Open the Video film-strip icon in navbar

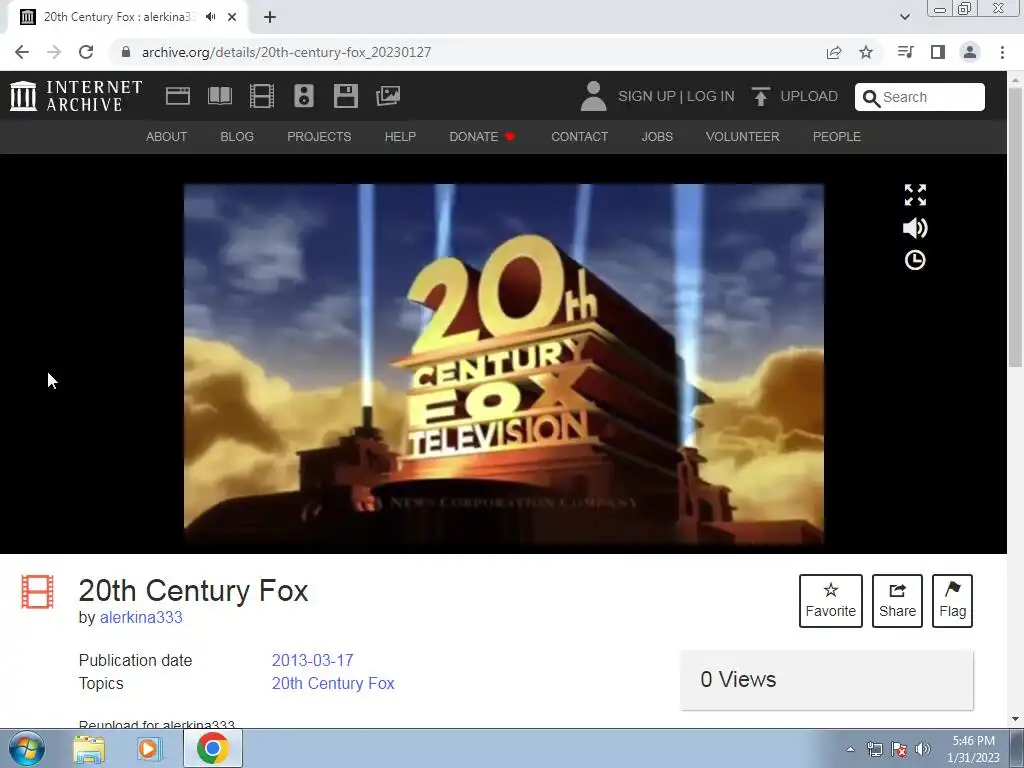262,96
